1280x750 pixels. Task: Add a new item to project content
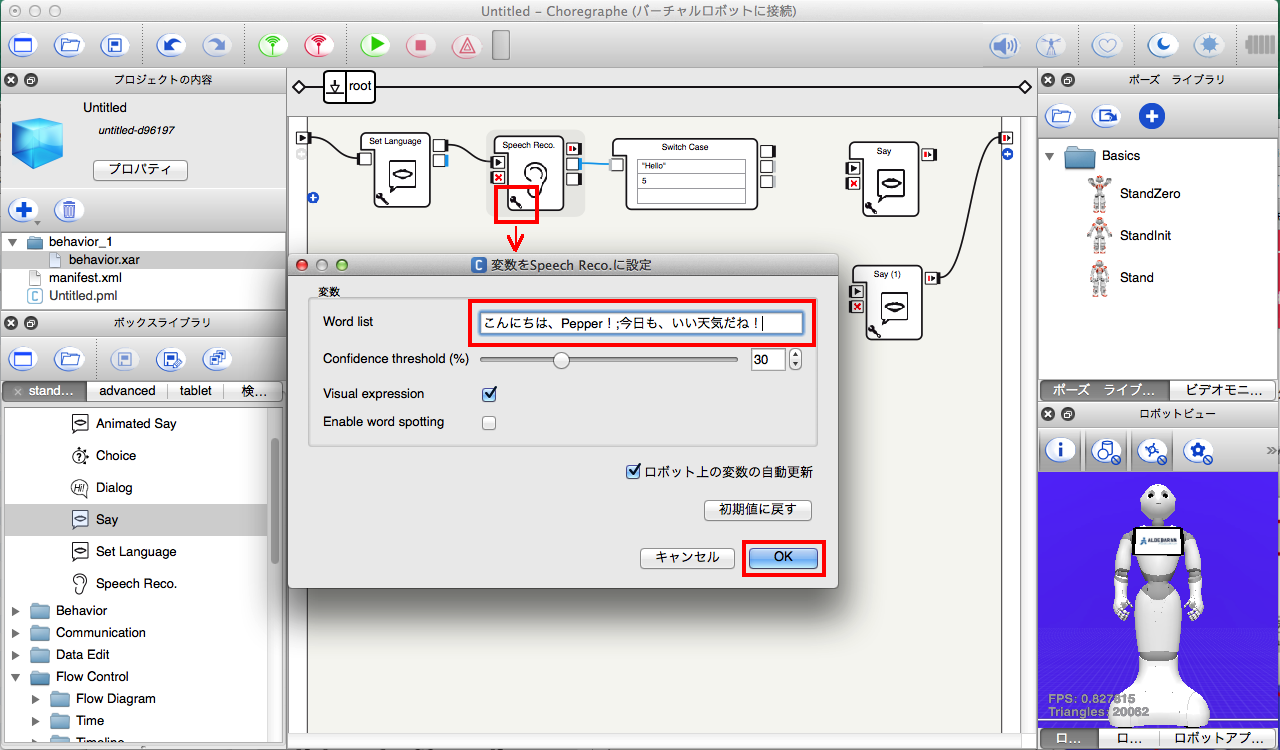(23, 210)
